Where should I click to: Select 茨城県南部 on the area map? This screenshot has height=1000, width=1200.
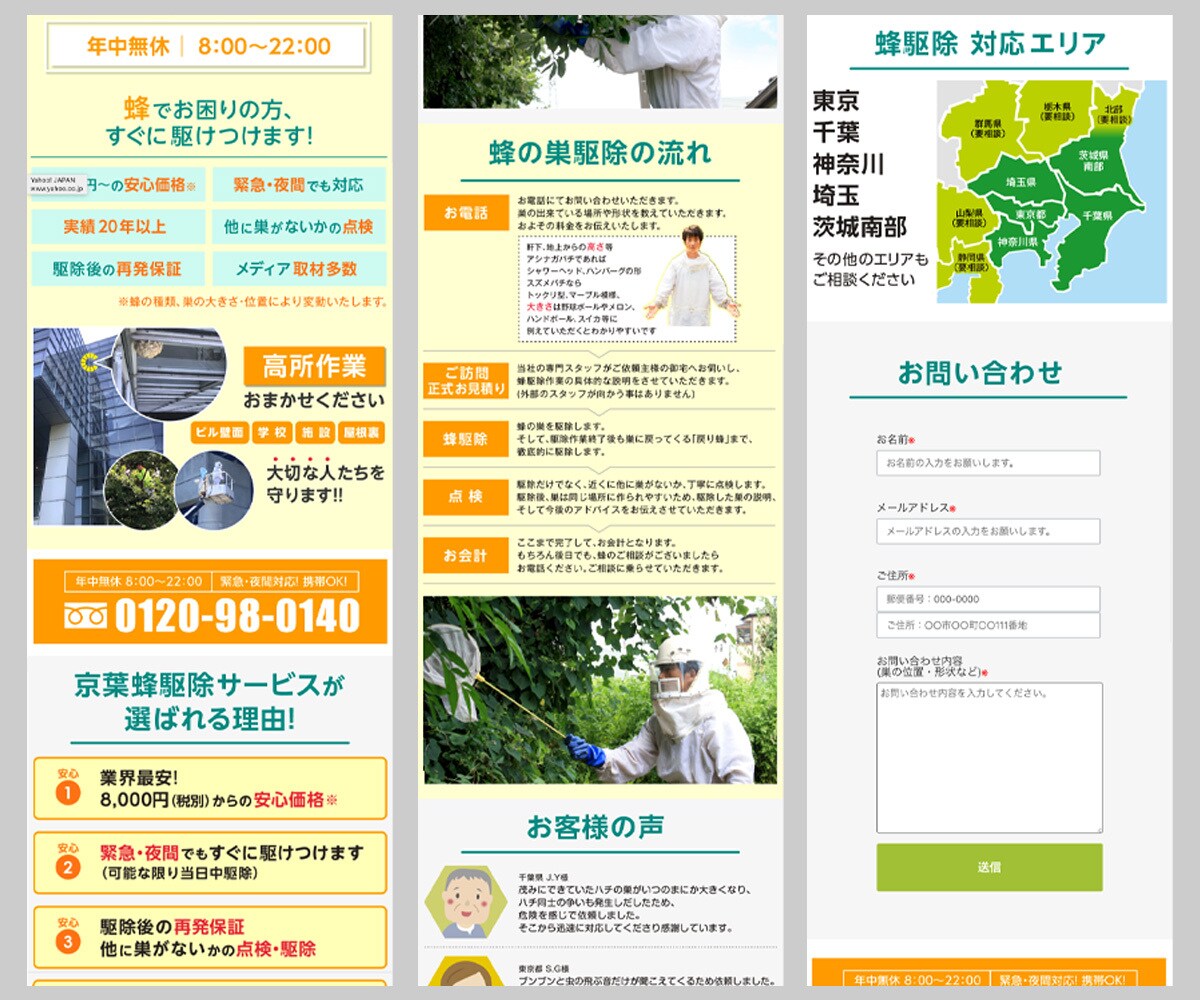click(1094, 162)
